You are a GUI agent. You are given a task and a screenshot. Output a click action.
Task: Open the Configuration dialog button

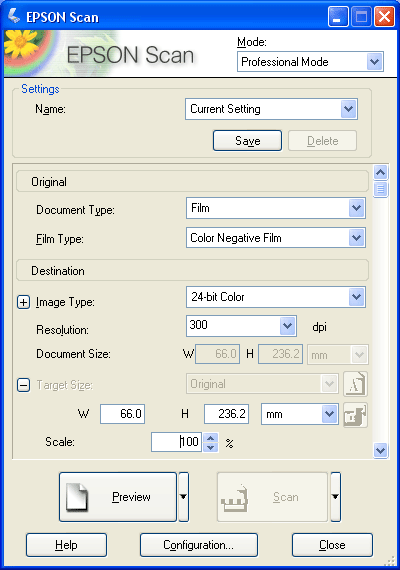(x=199, y=545)
